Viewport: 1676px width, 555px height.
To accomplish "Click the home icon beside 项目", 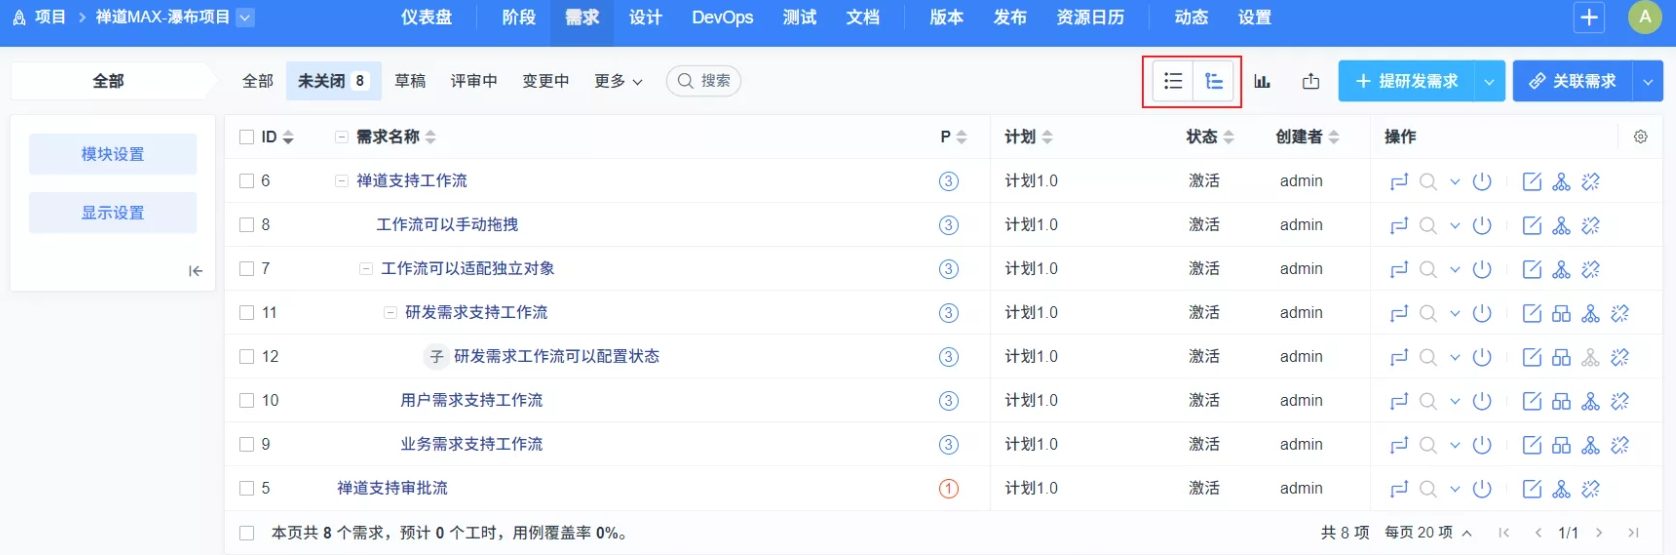I will click(x=19, y=17).
